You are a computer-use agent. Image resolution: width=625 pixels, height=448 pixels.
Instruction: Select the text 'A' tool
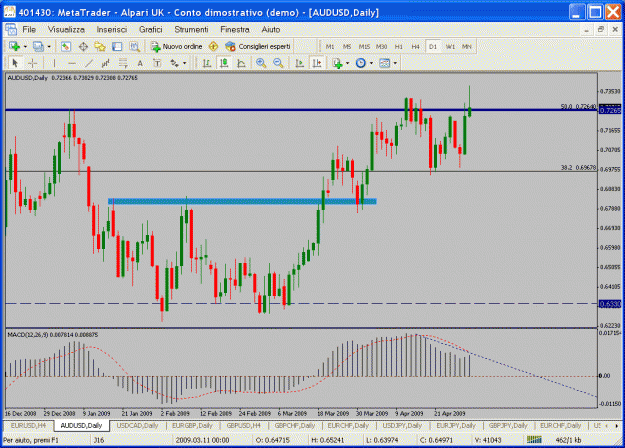tap(140, 63)
